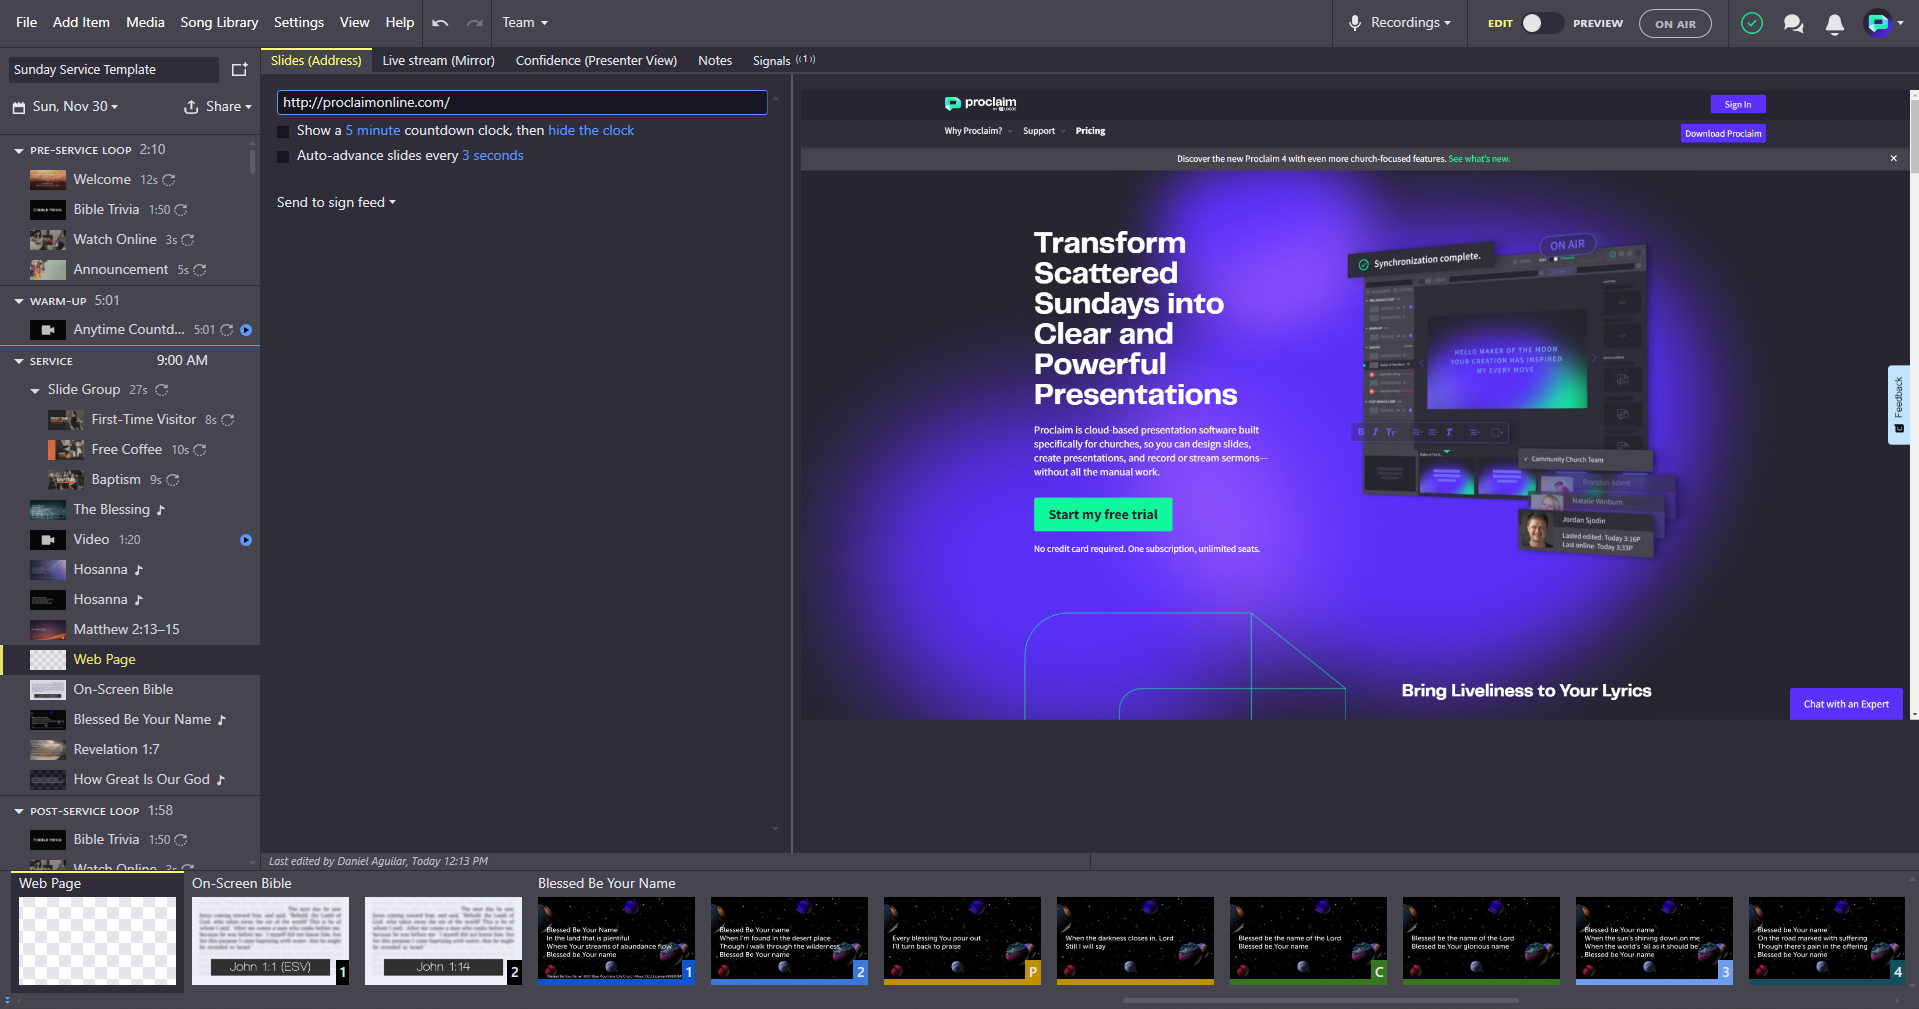
Task: Click the loop icon next to Slide Group
Action: [162, 390]
